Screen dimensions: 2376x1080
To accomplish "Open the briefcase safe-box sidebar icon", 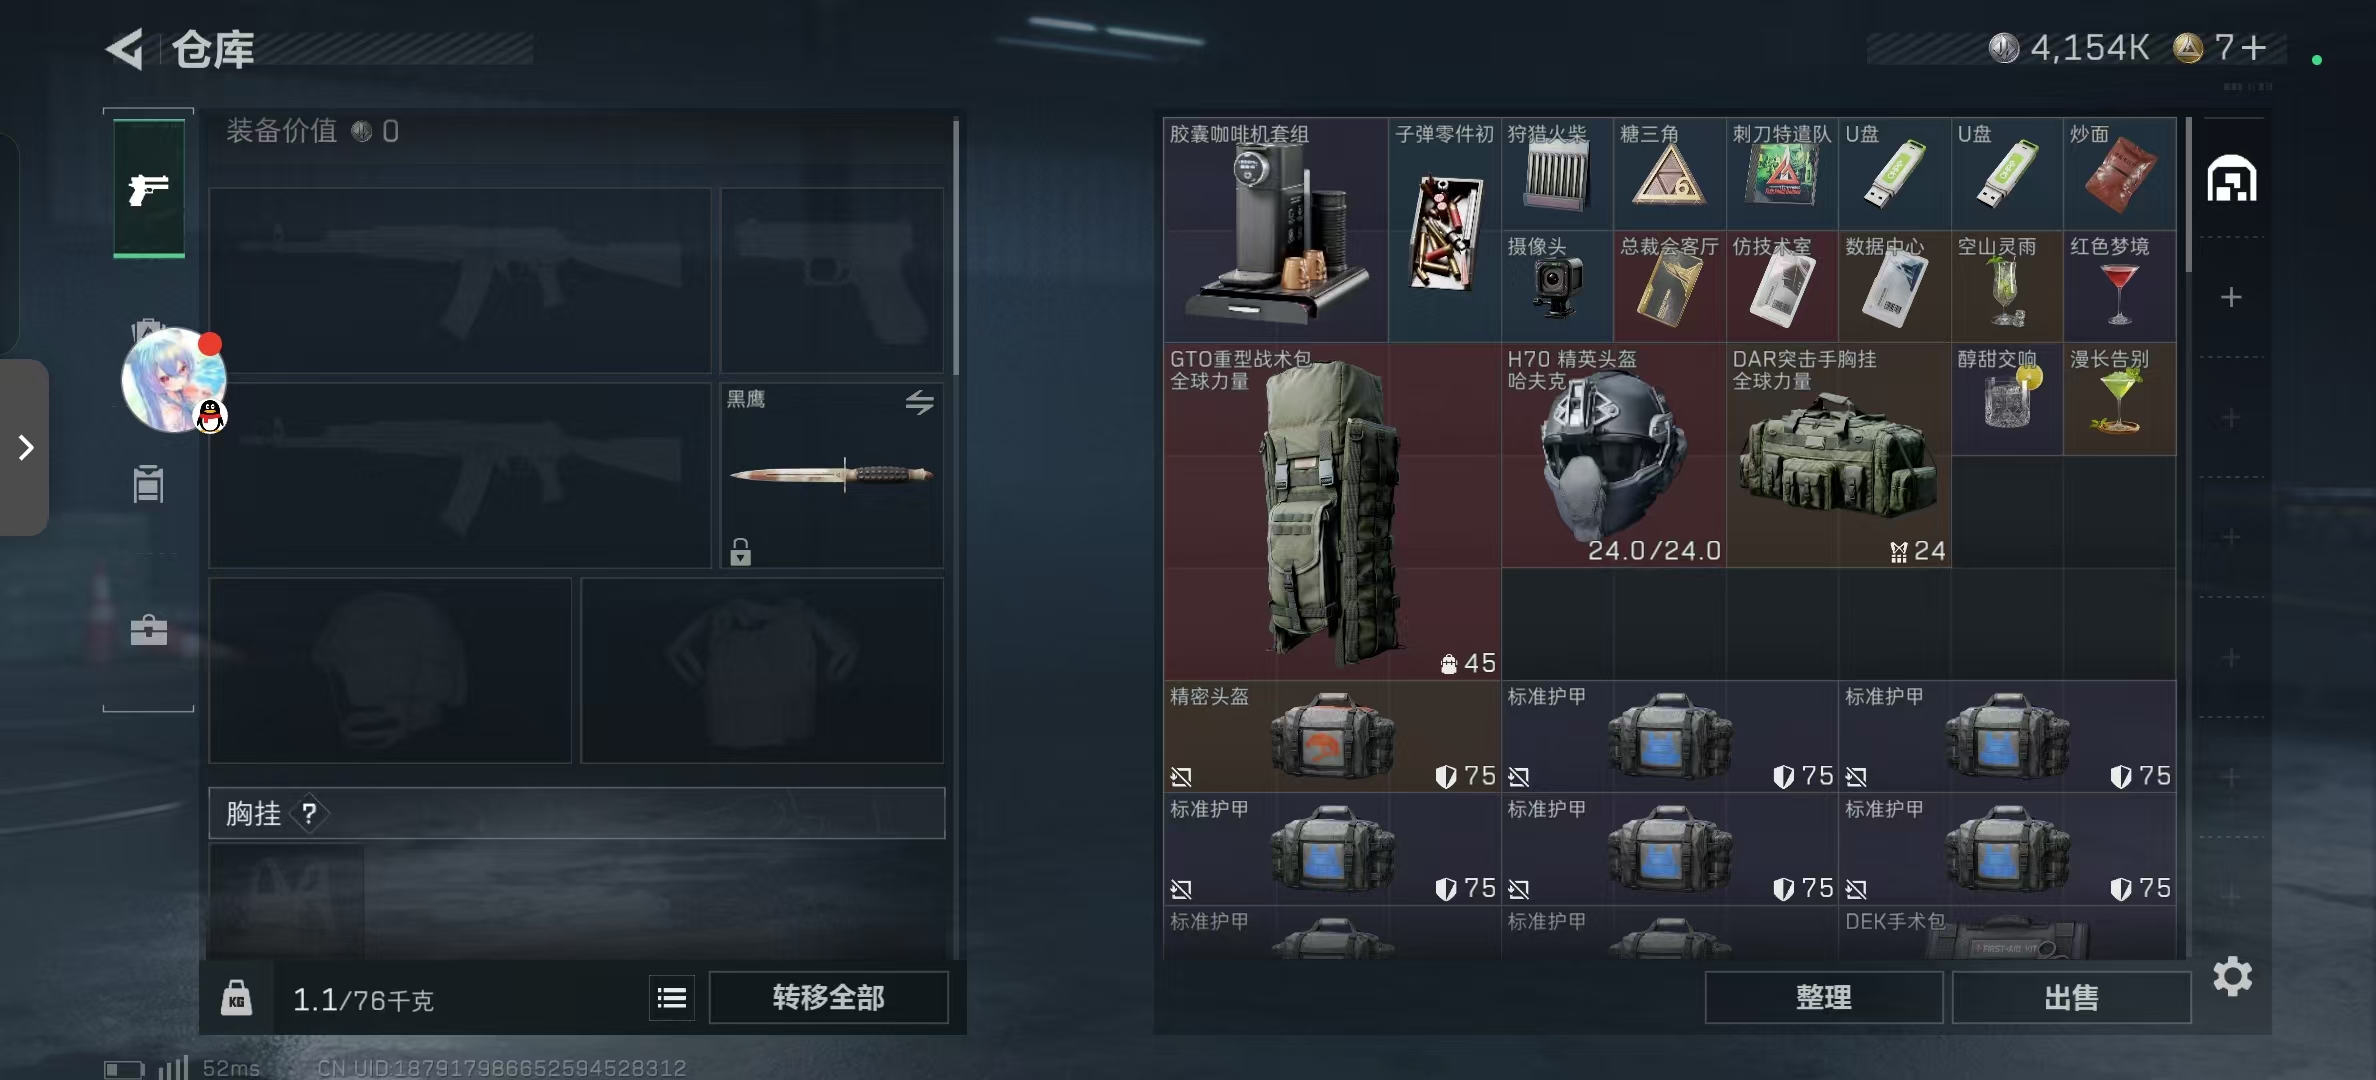I will click(x=149, y=629).
